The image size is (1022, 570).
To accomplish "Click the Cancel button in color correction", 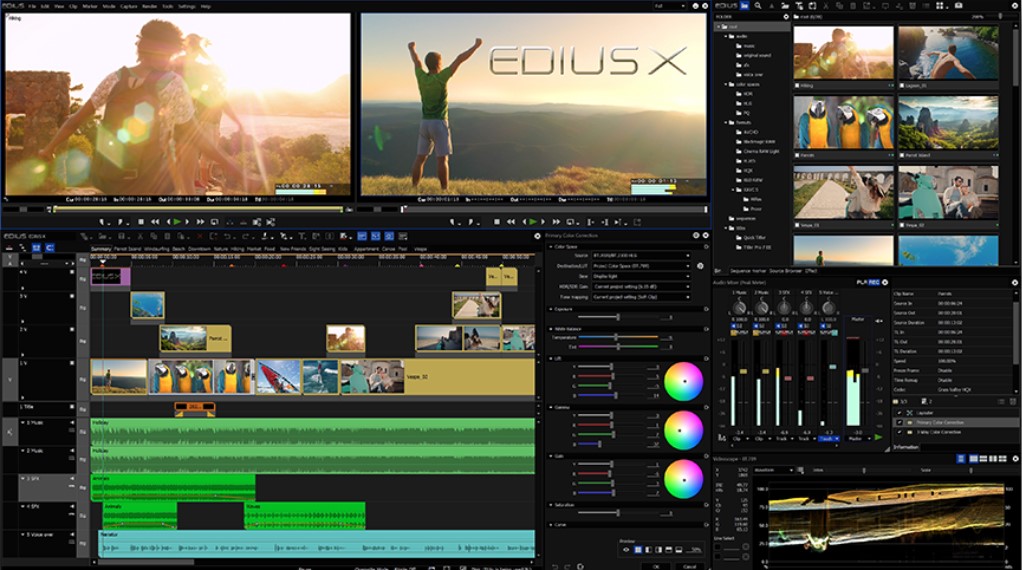I will point(689,566).
